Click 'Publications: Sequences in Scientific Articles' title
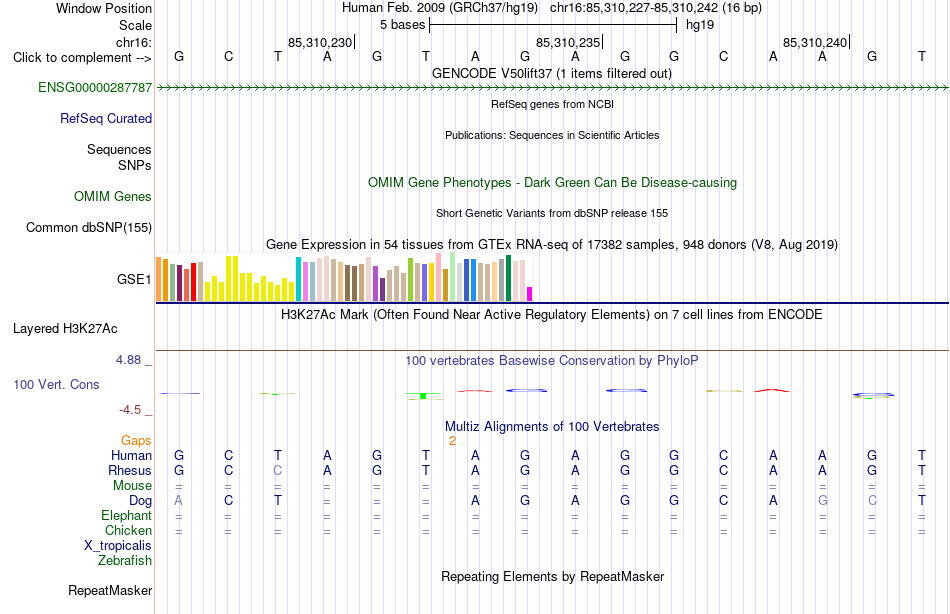Image resolution: width=950 pixels, height=614 pixels. coord(552,135)
